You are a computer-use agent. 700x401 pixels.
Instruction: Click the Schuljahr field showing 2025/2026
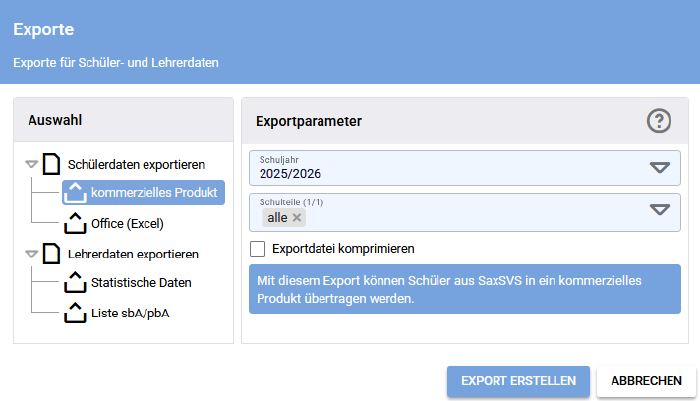(x=440, y=168)
